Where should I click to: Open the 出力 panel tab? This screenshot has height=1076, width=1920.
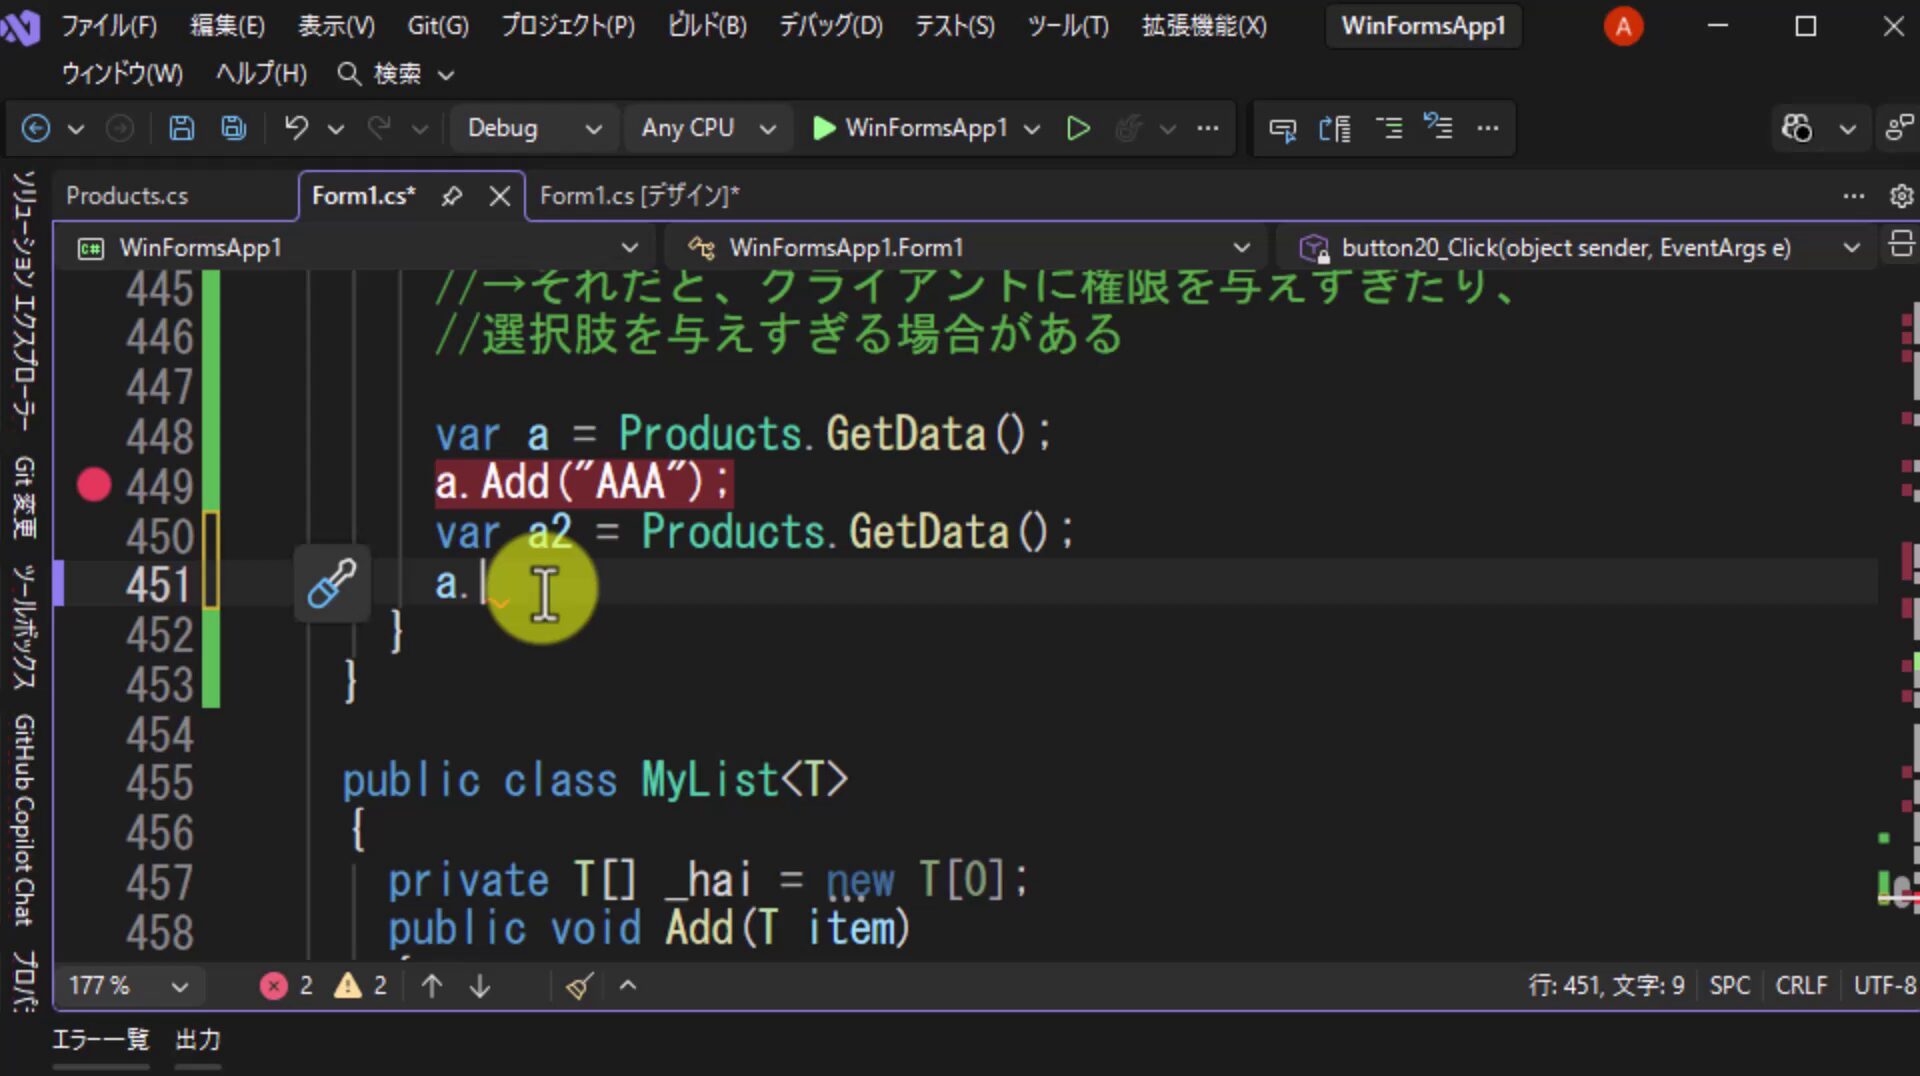coord(198,1040)
